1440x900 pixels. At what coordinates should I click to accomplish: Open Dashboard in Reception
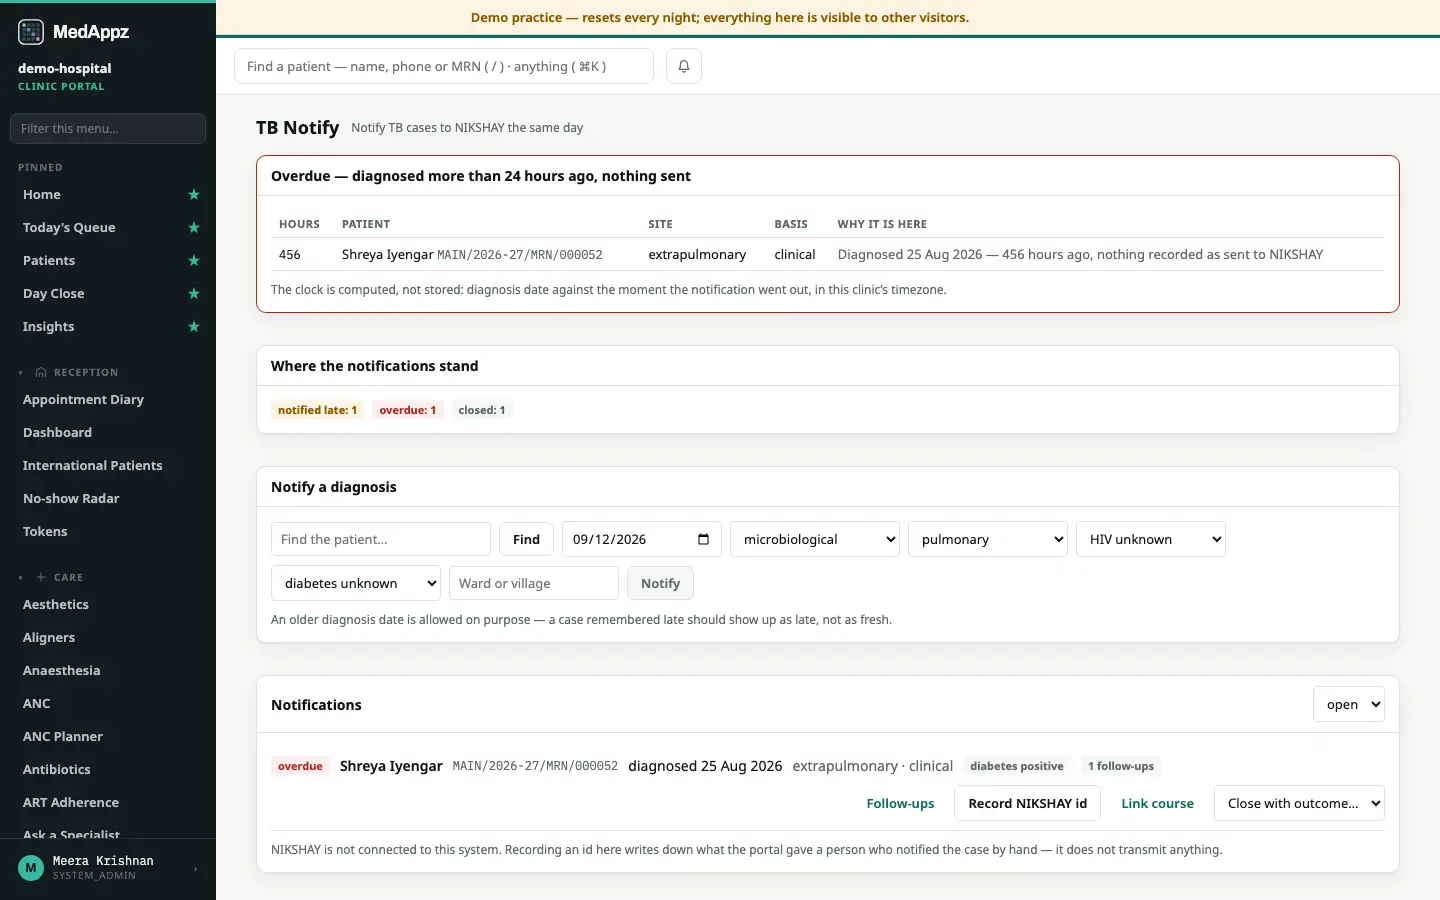tap(58, 433)
